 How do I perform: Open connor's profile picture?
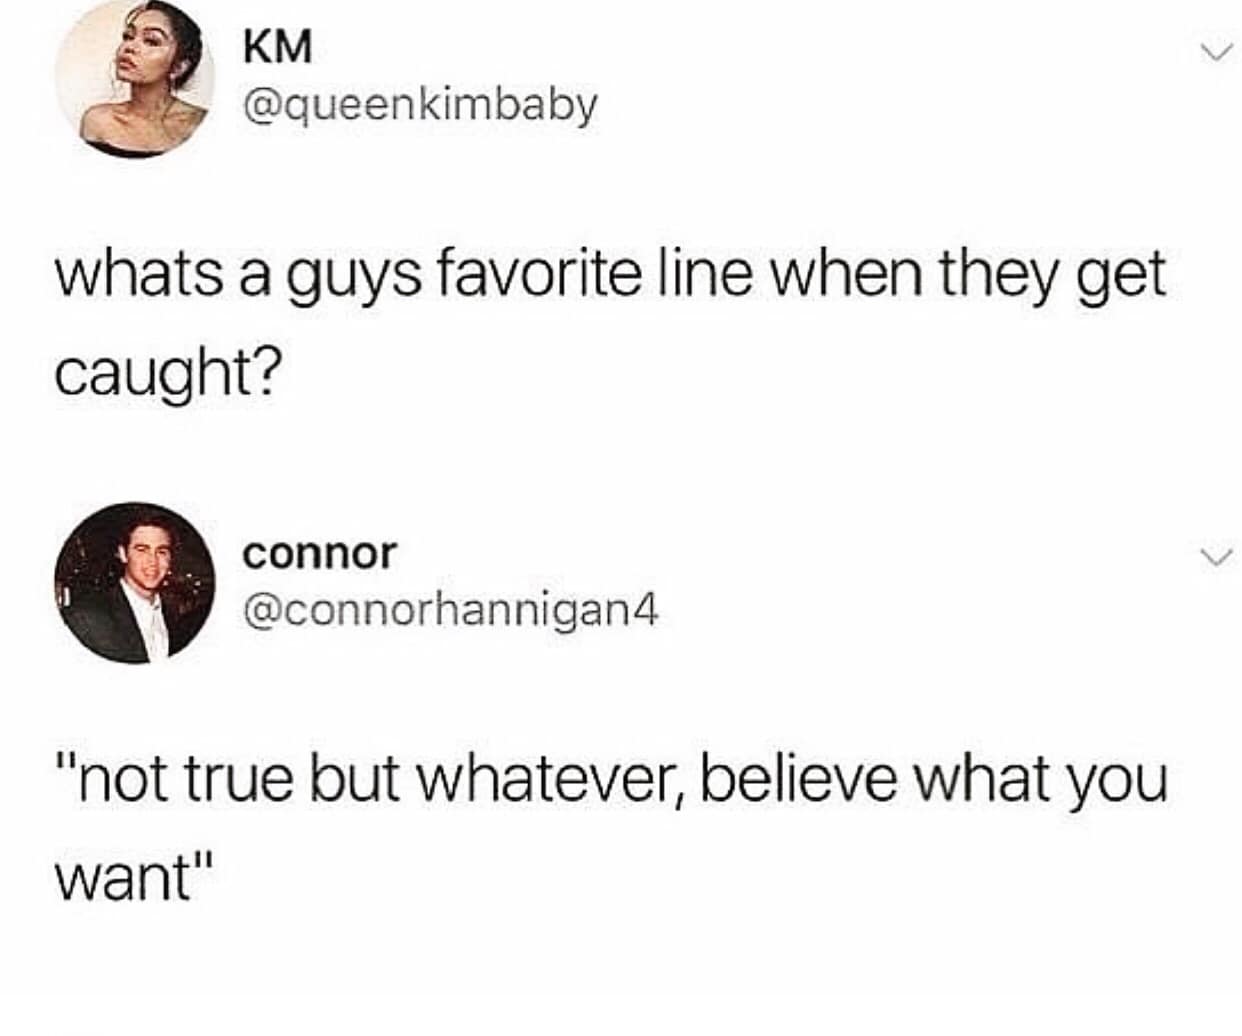point(135,583)
